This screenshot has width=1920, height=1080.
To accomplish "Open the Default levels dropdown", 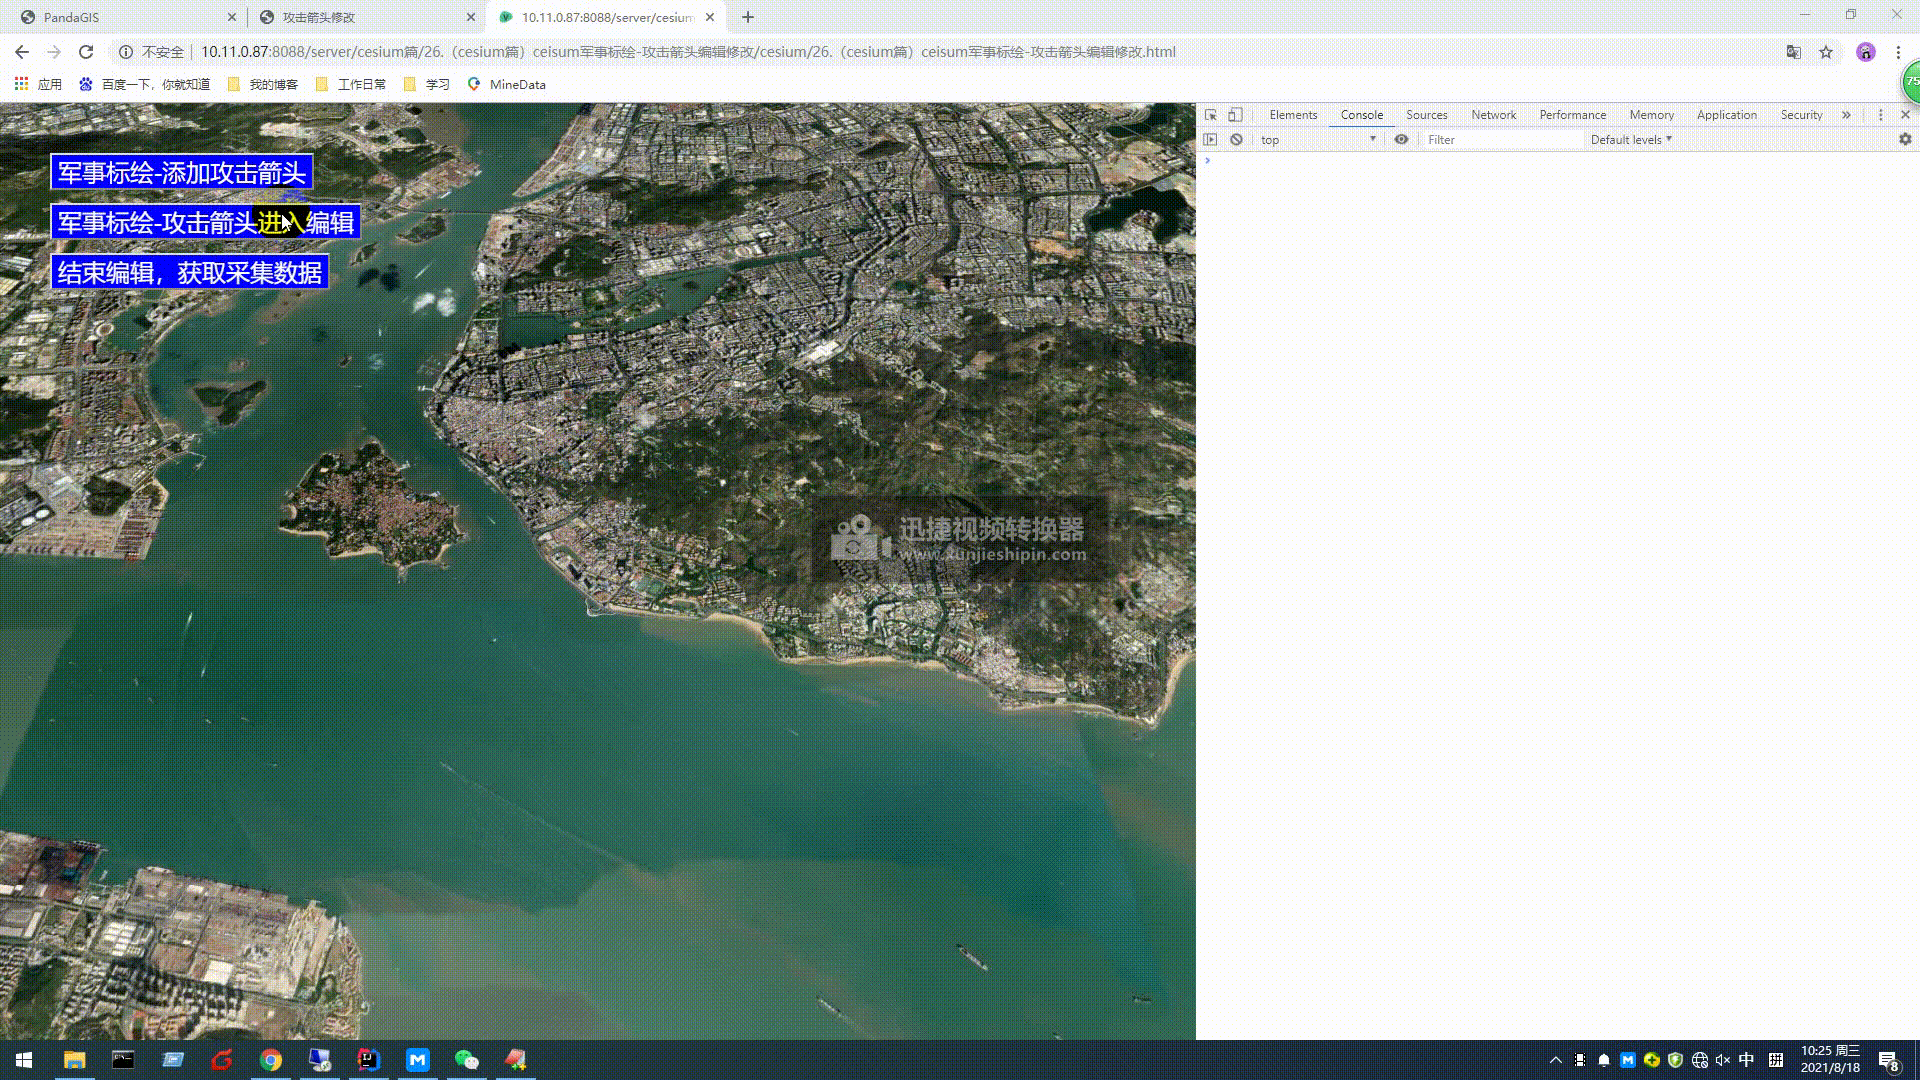I will [1631, 140].
